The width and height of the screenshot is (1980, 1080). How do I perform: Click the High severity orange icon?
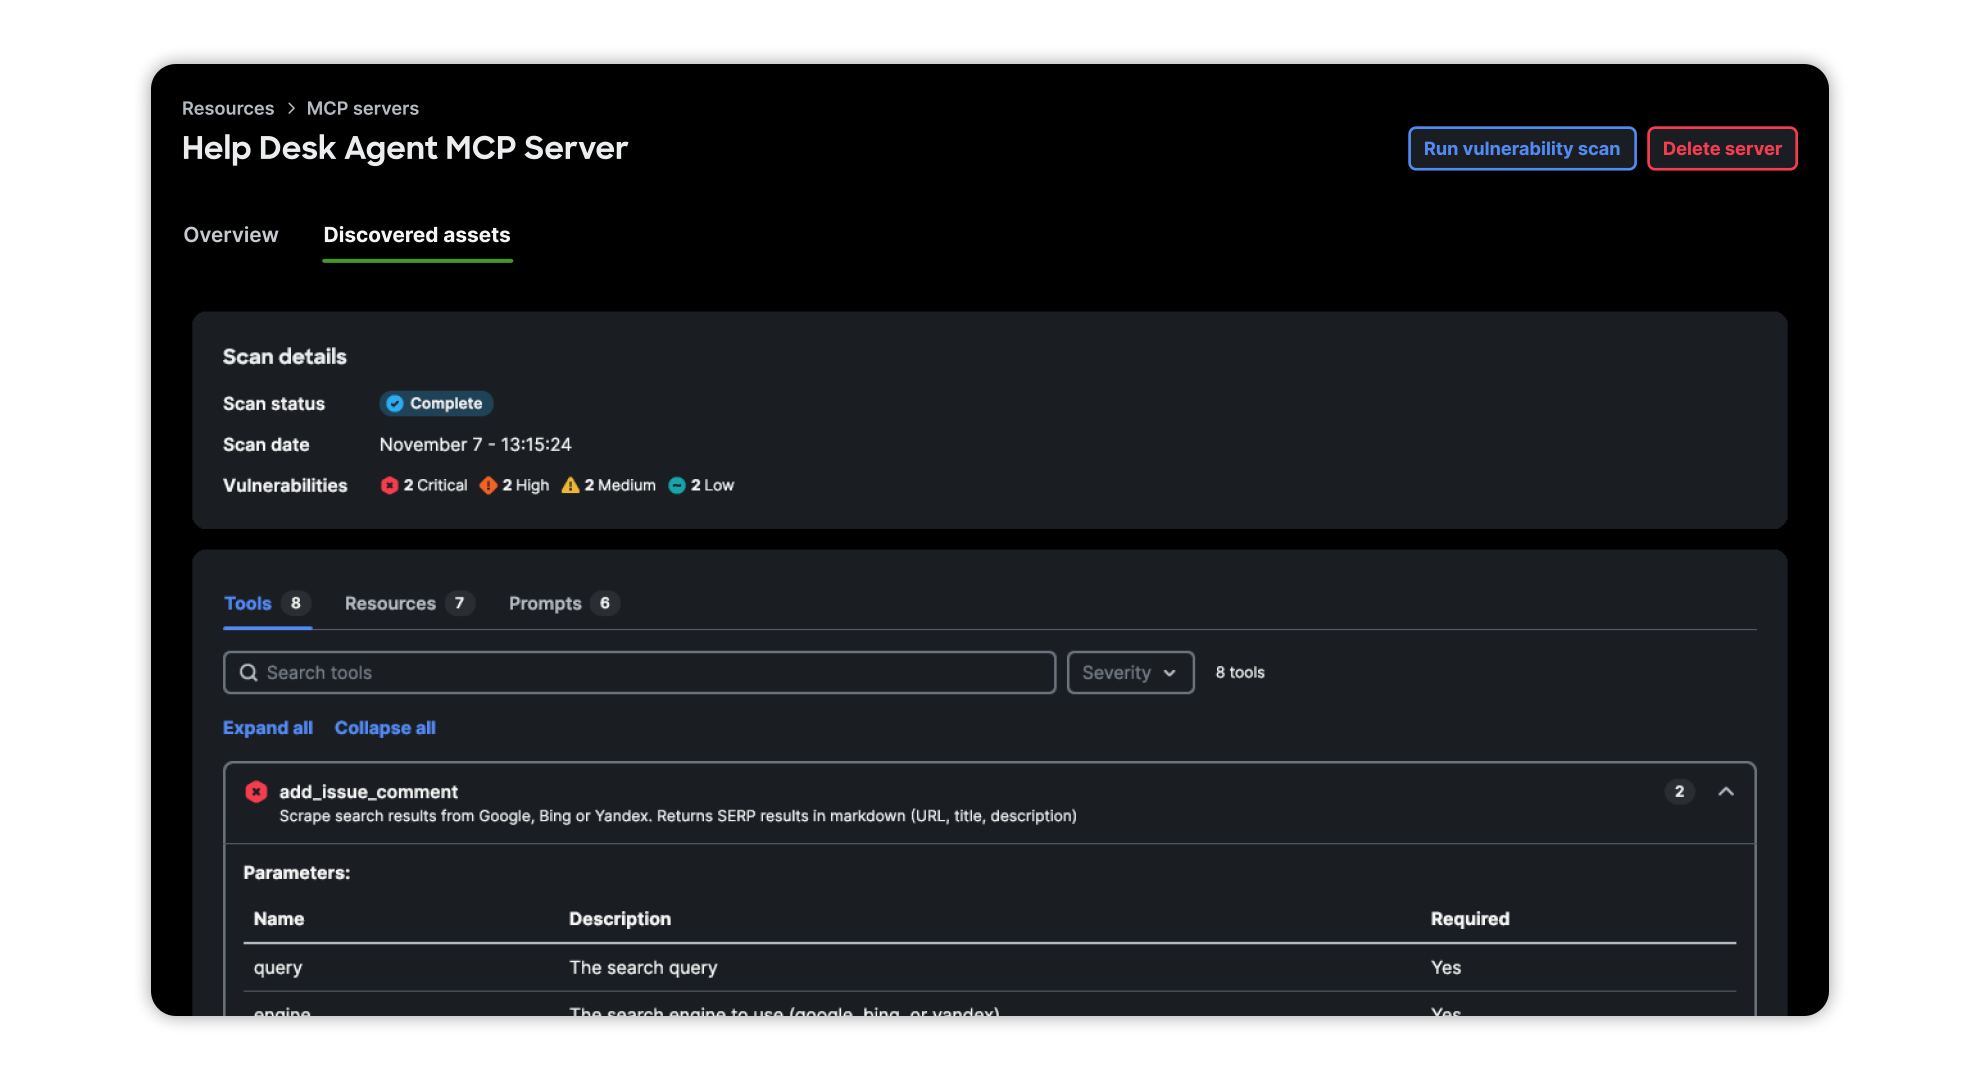coord(488,485)
